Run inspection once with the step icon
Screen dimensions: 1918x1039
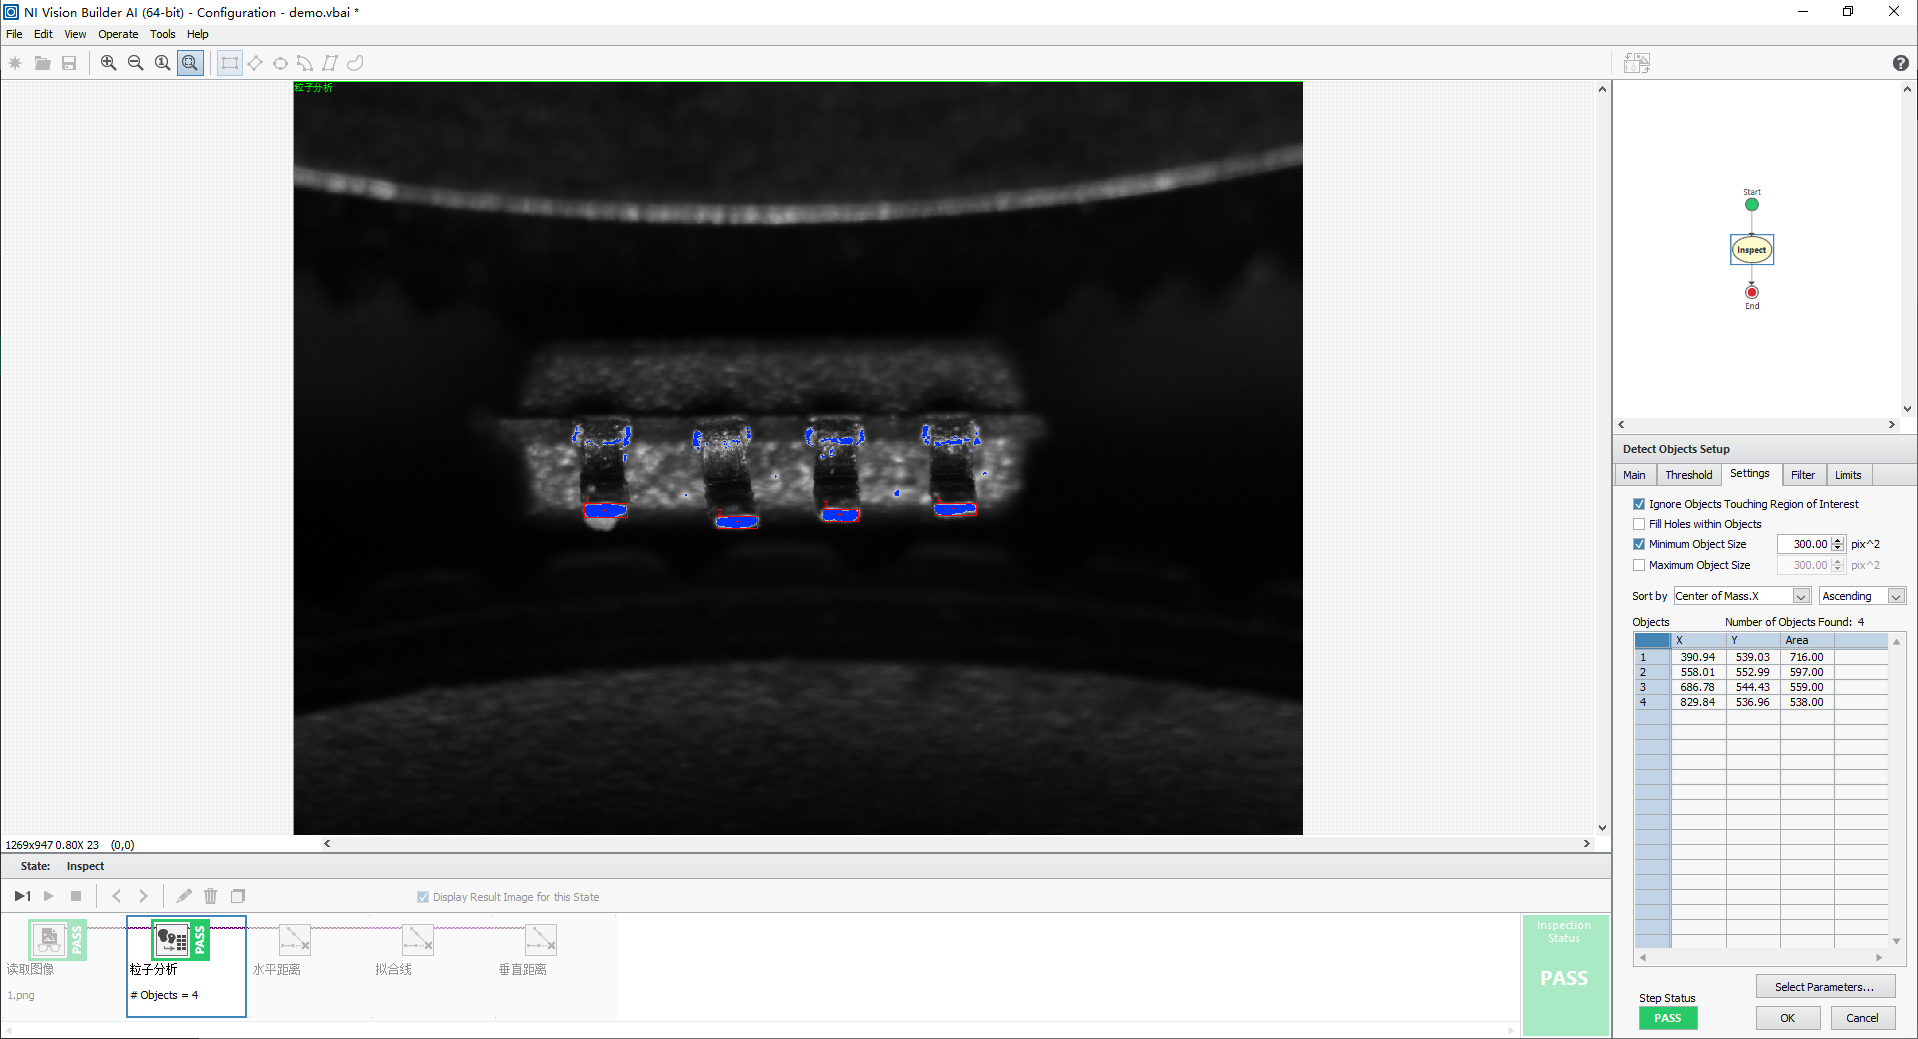(22, 896)
